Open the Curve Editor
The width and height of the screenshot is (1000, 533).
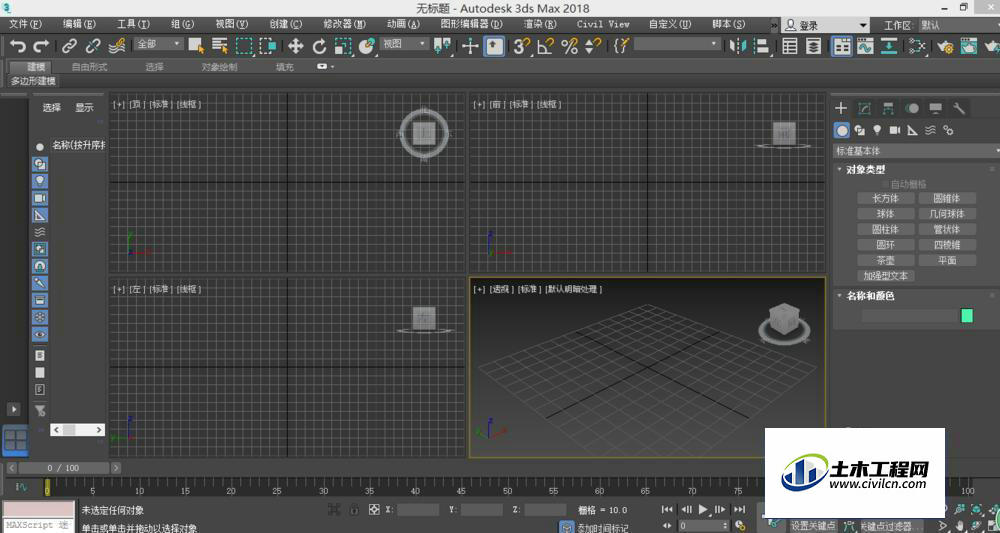click(x=865, y=46)
